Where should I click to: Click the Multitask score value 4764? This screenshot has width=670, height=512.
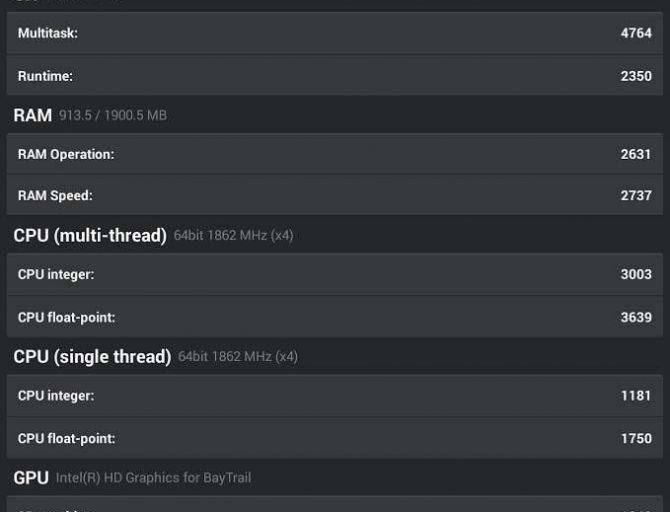[636, 33]
